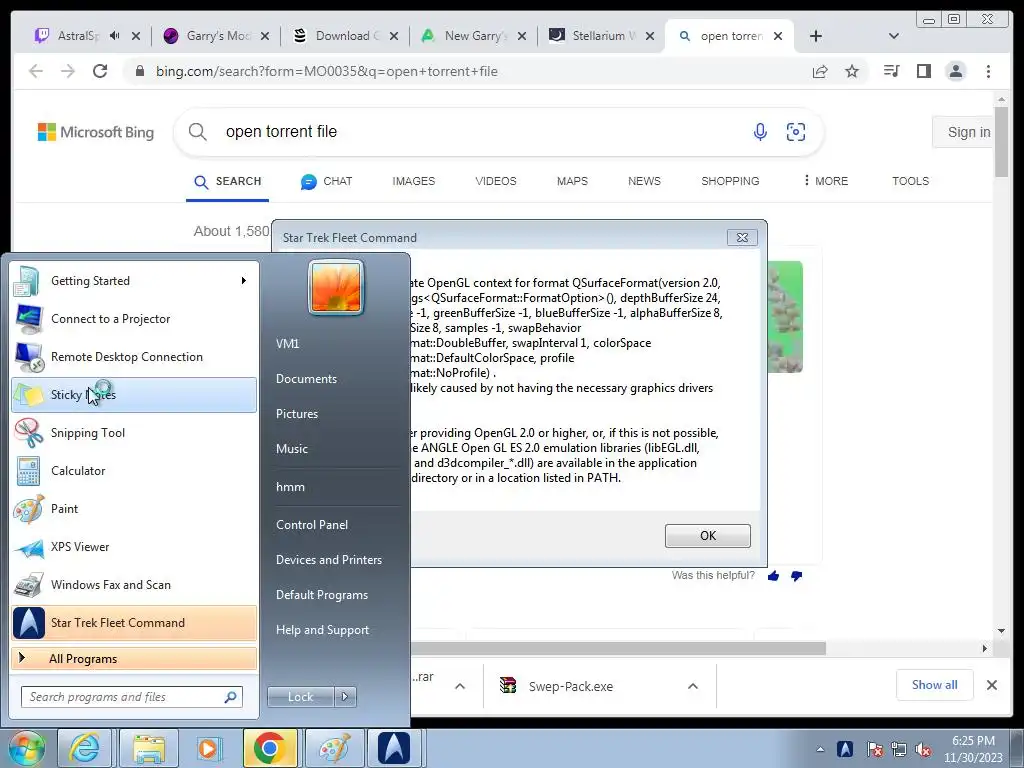Open the Bing MORE menu
The height and width of the screenshot is (768, 1024).
[x=825, y=181]
